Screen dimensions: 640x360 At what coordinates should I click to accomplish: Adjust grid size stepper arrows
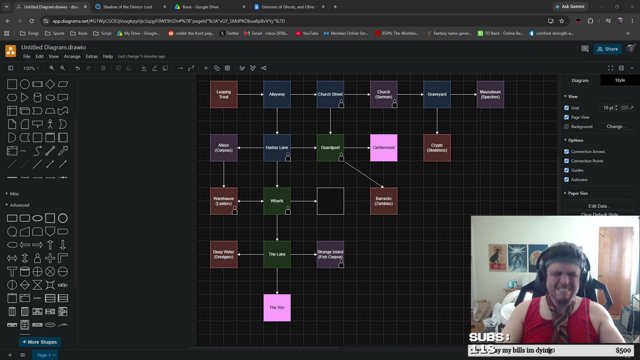[x=616, y=108]
